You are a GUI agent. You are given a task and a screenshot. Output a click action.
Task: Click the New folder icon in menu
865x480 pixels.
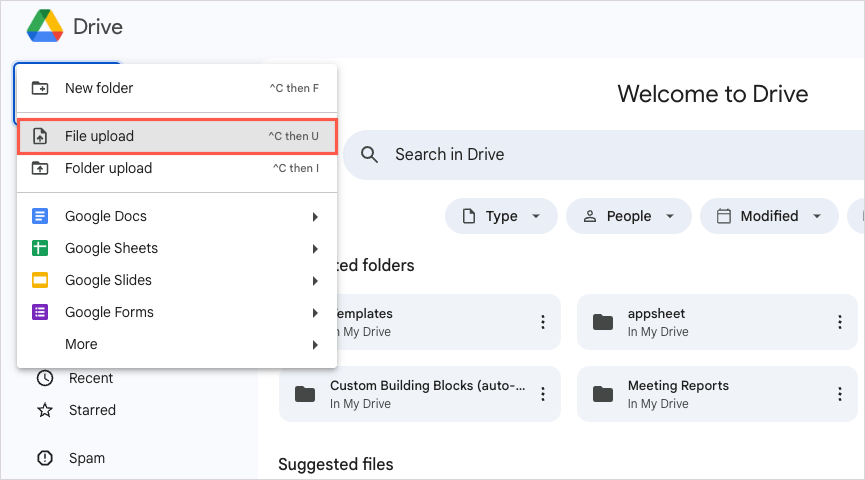[x=40, y=88]
